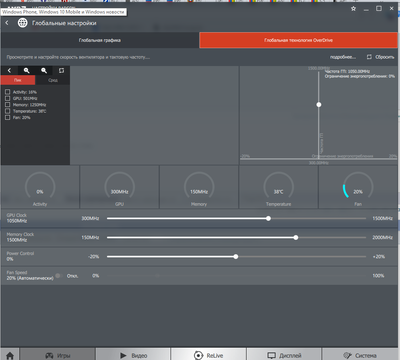
Task: Switch to the Сред graph tab
Action: coord(53,80)
